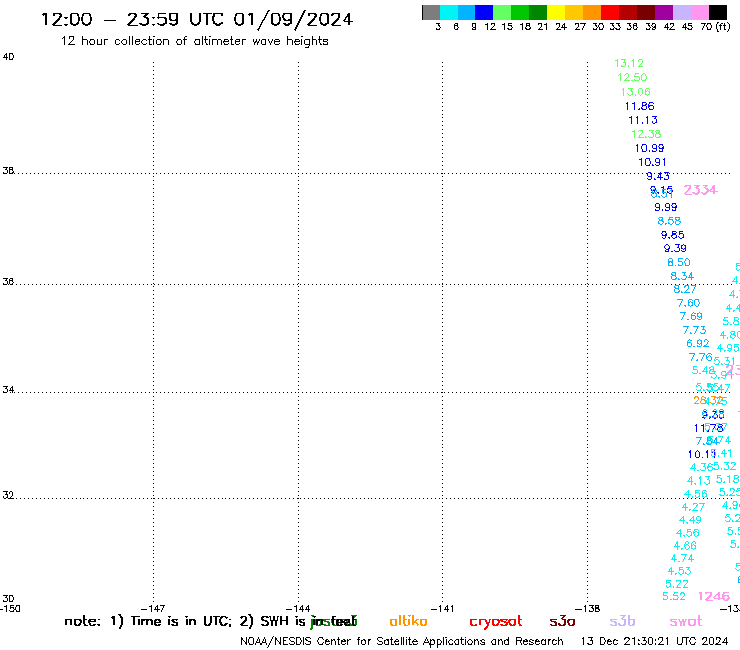Select the 12.50 wave height reading
Viewport: 740px width, 650px height.
tap(632, 77)
